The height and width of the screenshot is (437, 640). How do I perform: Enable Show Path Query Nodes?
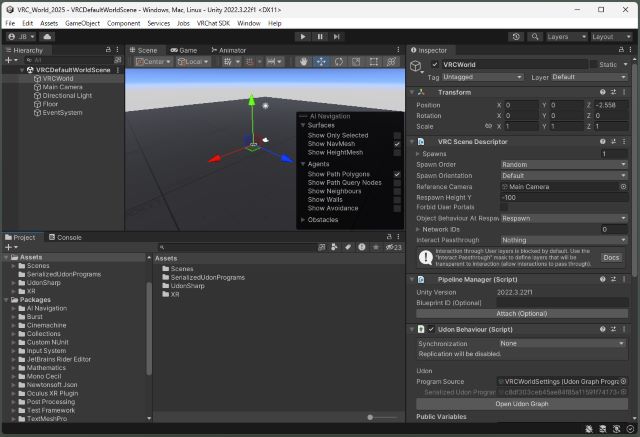coord(397,182)
